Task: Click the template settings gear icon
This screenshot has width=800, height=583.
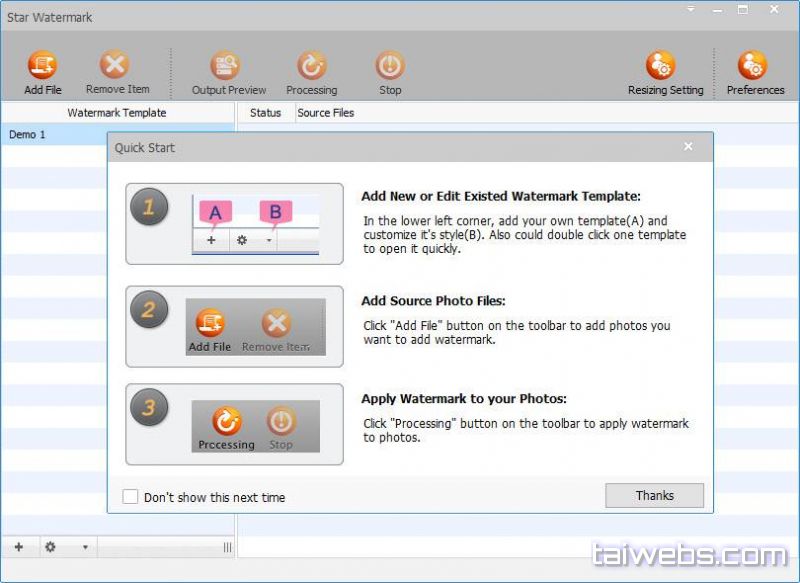Action: 50,547
